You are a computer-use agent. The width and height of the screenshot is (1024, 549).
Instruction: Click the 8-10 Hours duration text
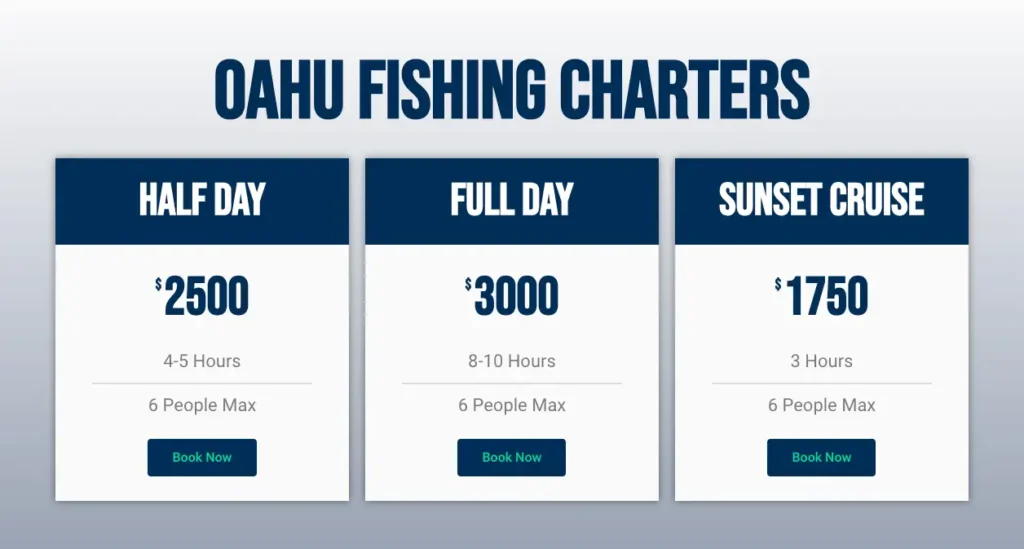(511, 361)
